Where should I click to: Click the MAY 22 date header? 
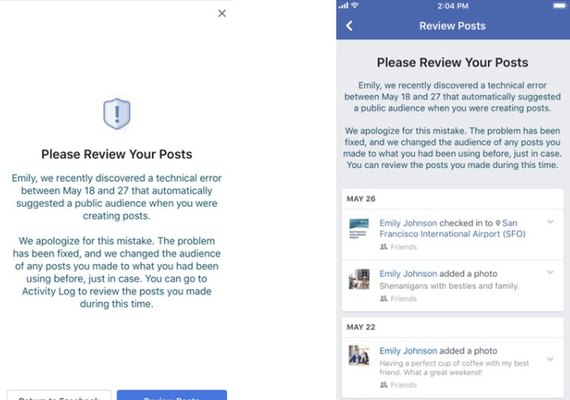[361, 327]
